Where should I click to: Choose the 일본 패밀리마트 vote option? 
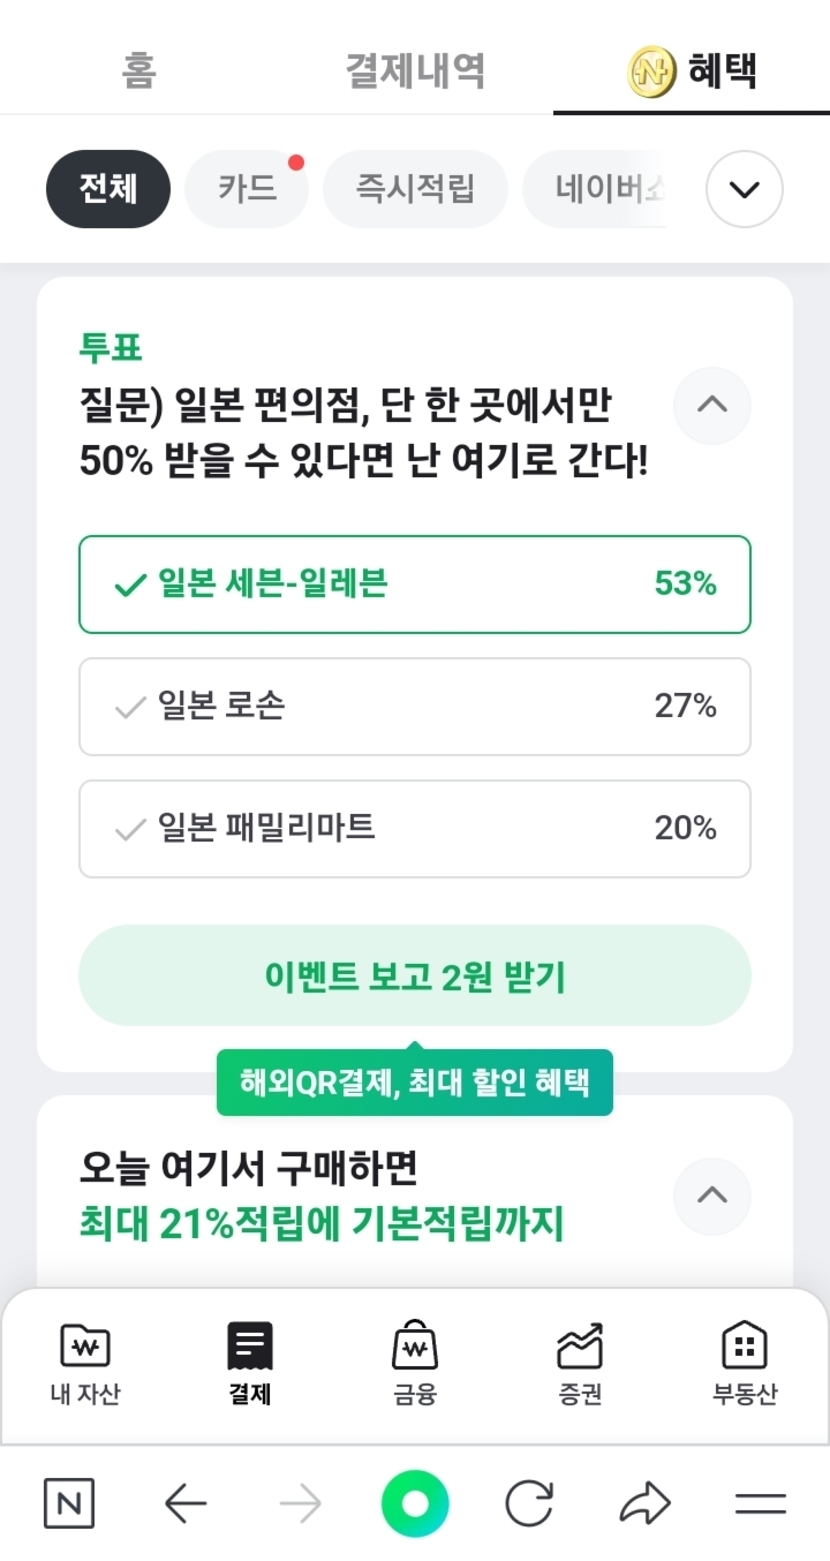point(414,829)
